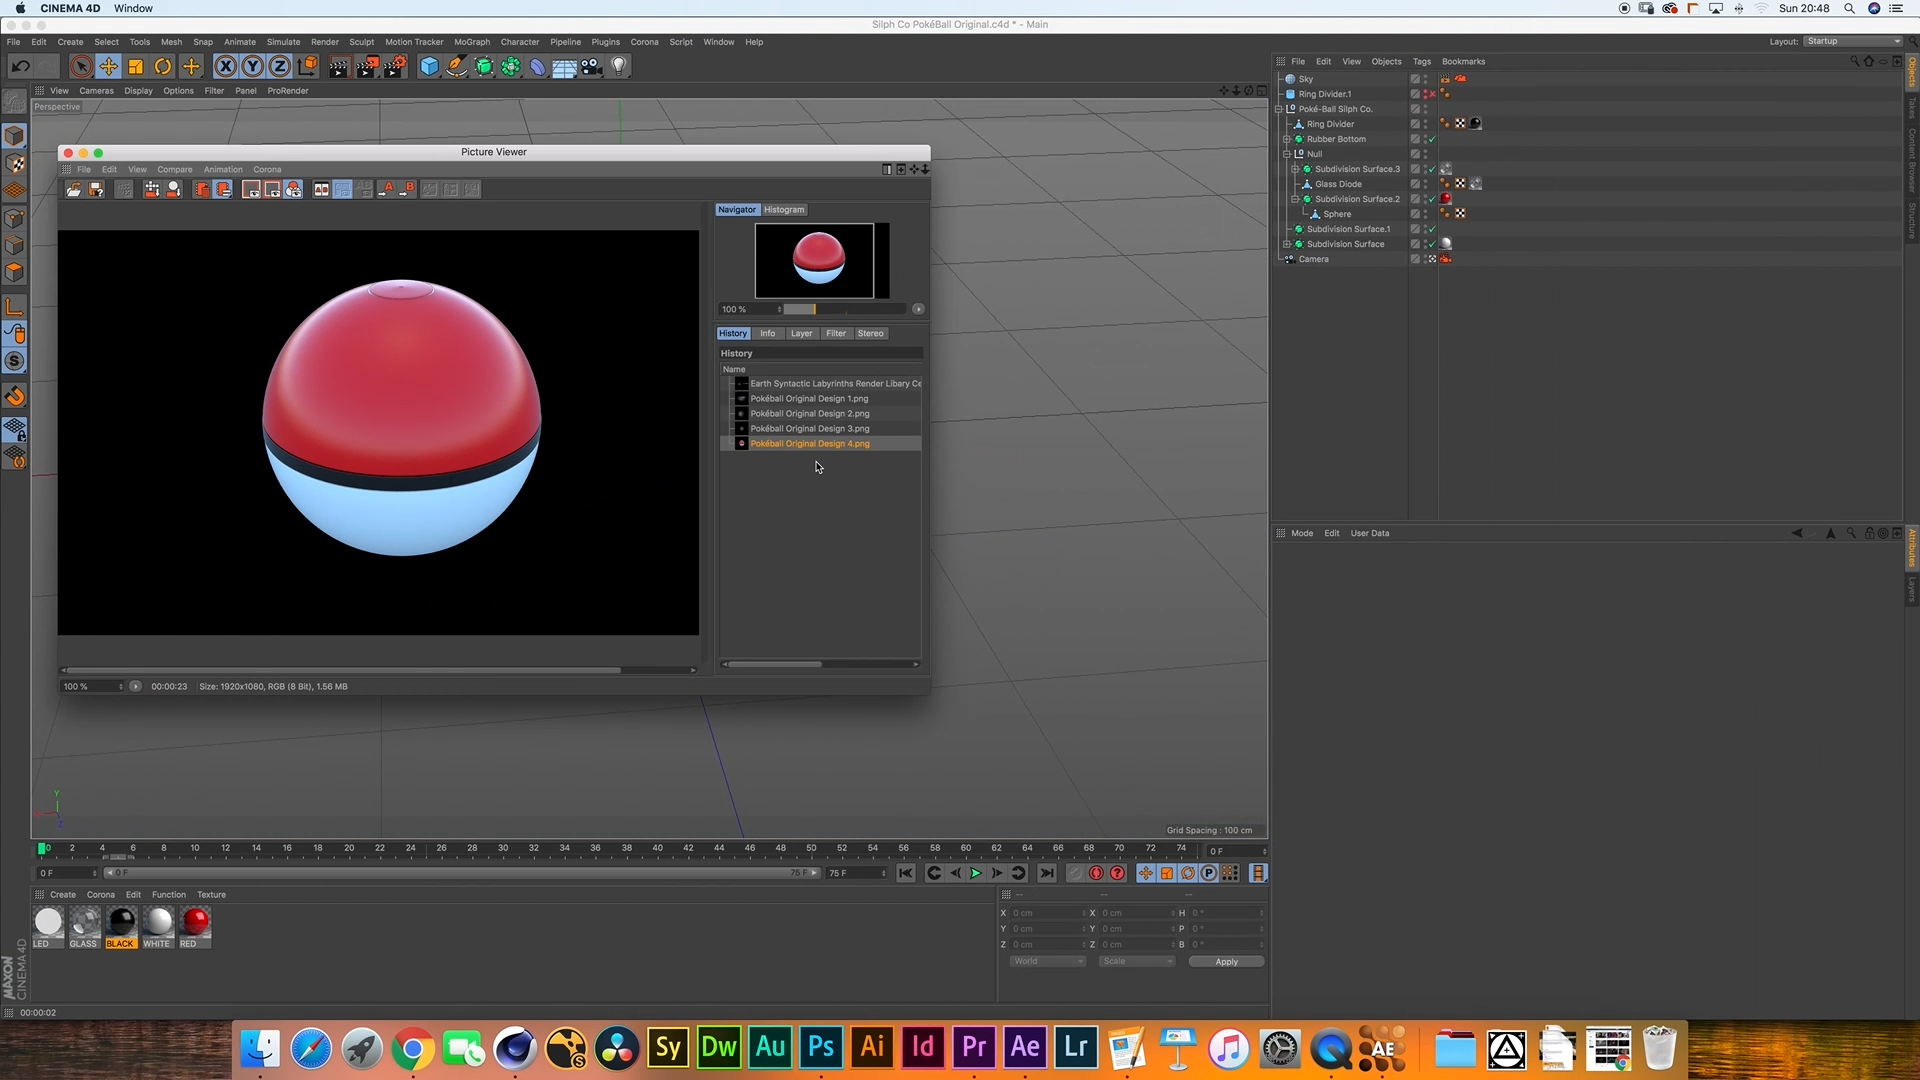Open the MoGraph menu
The image size is (1920, 1080).
pos(472,42)
